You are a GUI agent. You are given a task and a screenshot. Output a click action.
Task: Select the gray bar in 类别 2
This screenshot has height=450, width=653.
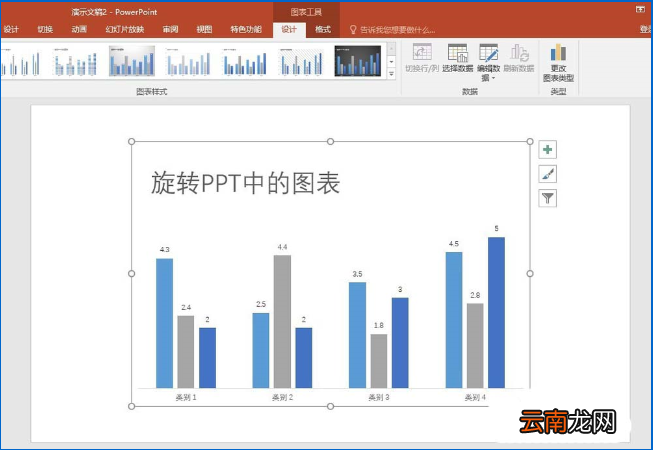(x=282, y=321)
